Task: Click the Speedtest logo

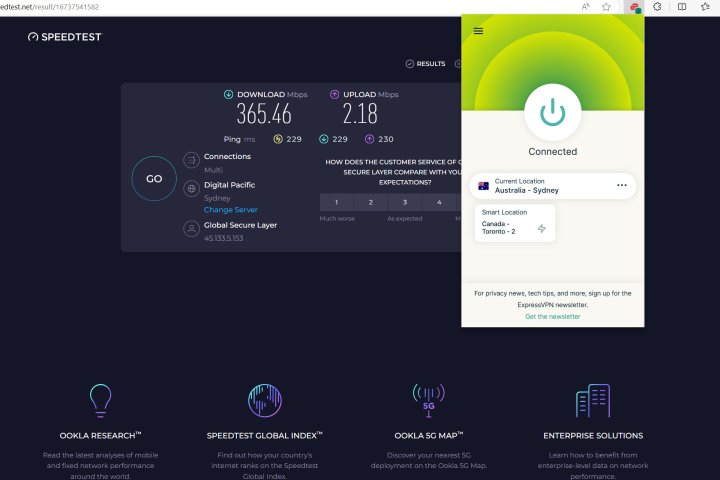Action: coord(65,37)
